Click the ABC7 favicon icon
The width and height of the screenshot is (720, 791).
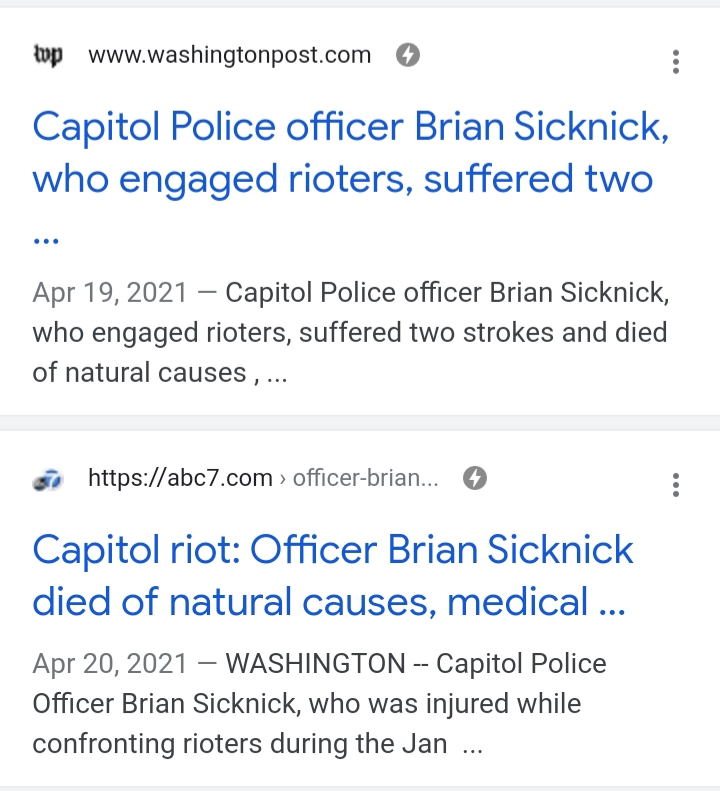tap(47, 481)
